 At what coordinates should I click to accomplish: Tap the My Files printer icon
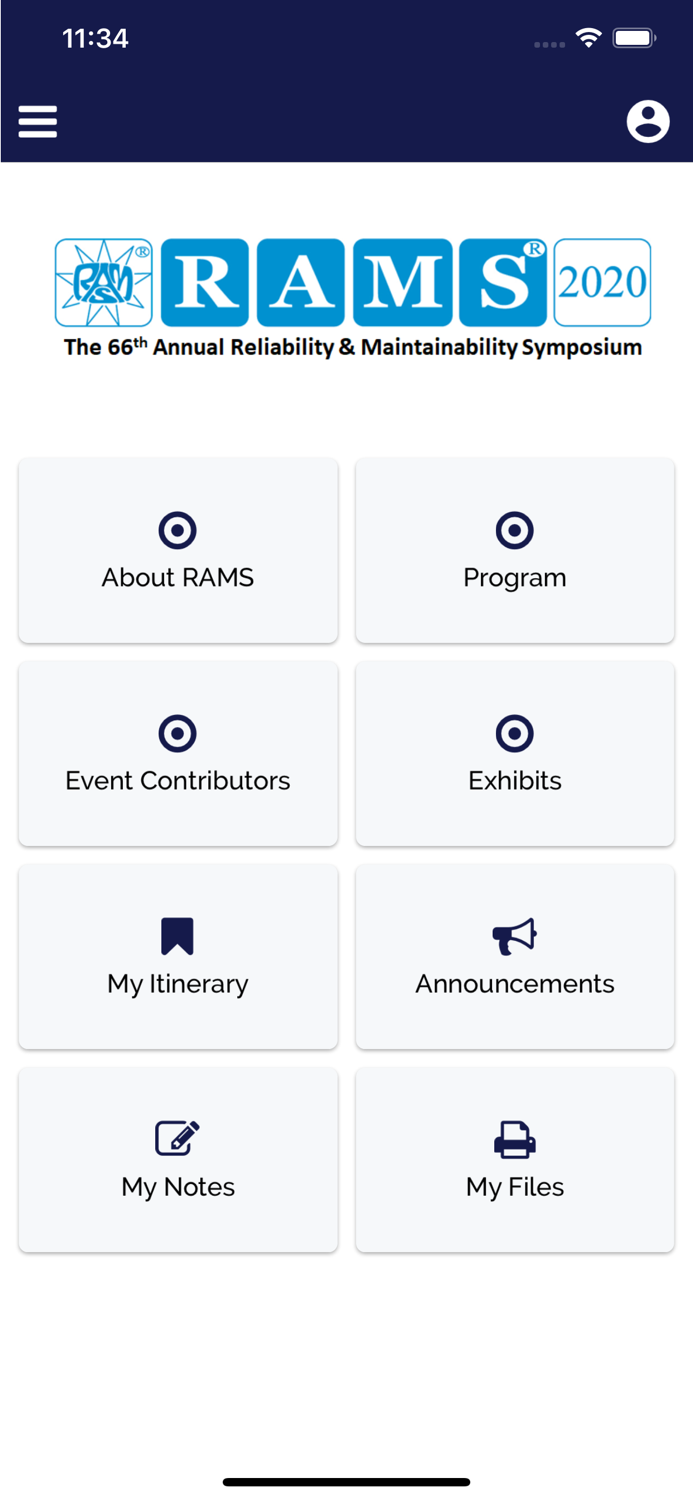(515, 1139)
